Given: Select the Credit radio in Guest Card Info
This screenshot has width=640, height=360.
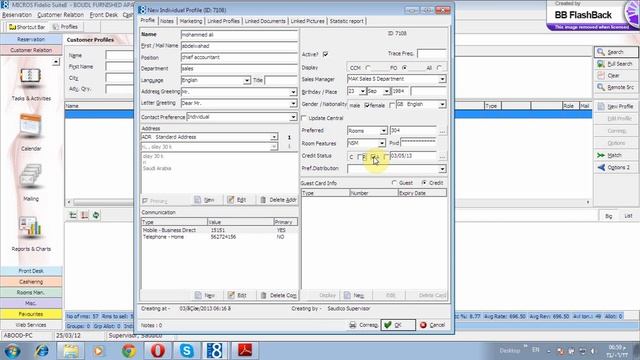Looking at the screenshot, I should [424, 183].
